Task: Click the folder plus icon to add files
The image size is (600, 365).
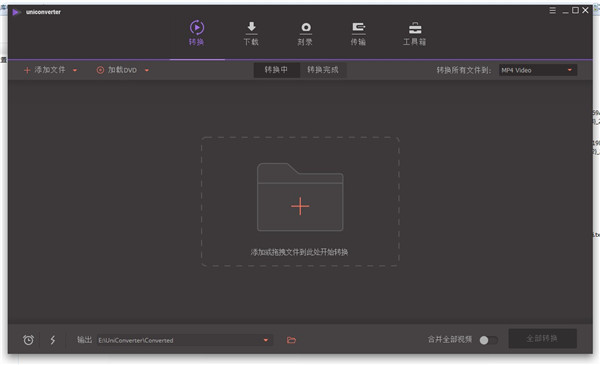Action: (x=300, y=197)
